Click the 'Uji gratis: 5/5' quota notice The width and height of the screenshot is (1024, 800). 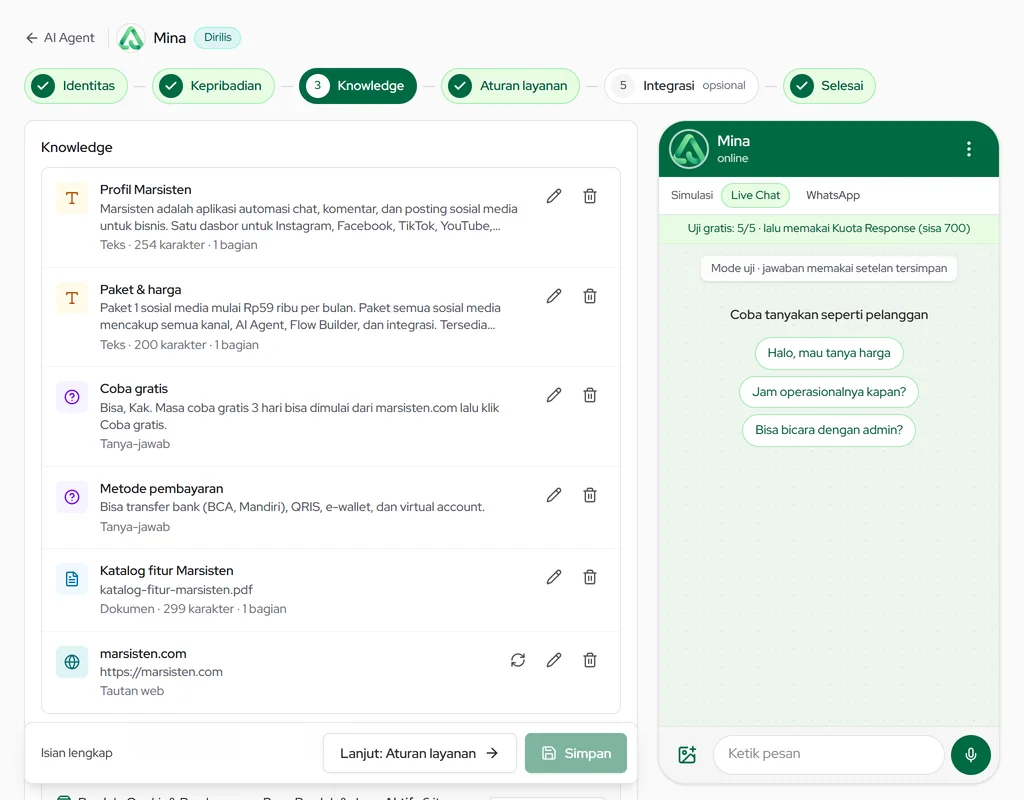coord(829,229)
